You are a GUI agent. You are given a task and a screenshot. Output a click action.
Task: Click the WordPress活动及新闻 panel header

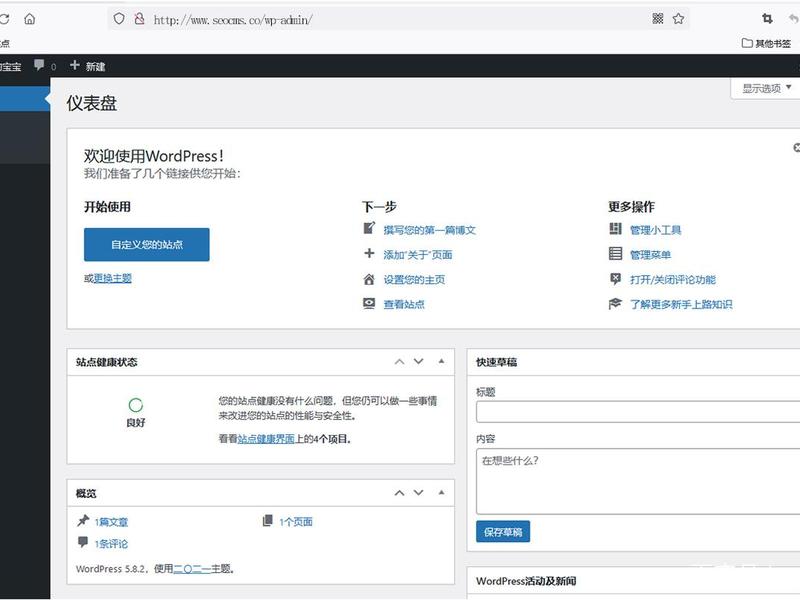[x=633, y=581]
